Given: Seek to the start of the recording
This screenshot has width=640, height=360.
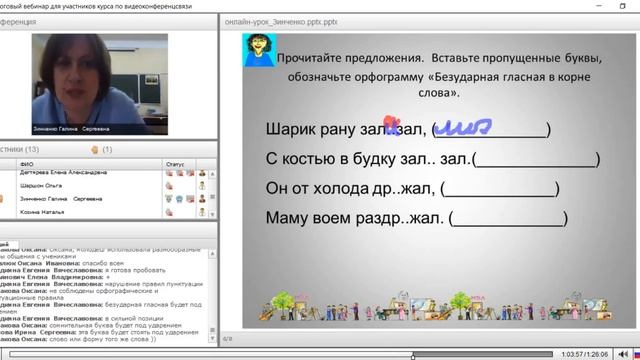Looking at the screenshot, I should pos(11,354).
